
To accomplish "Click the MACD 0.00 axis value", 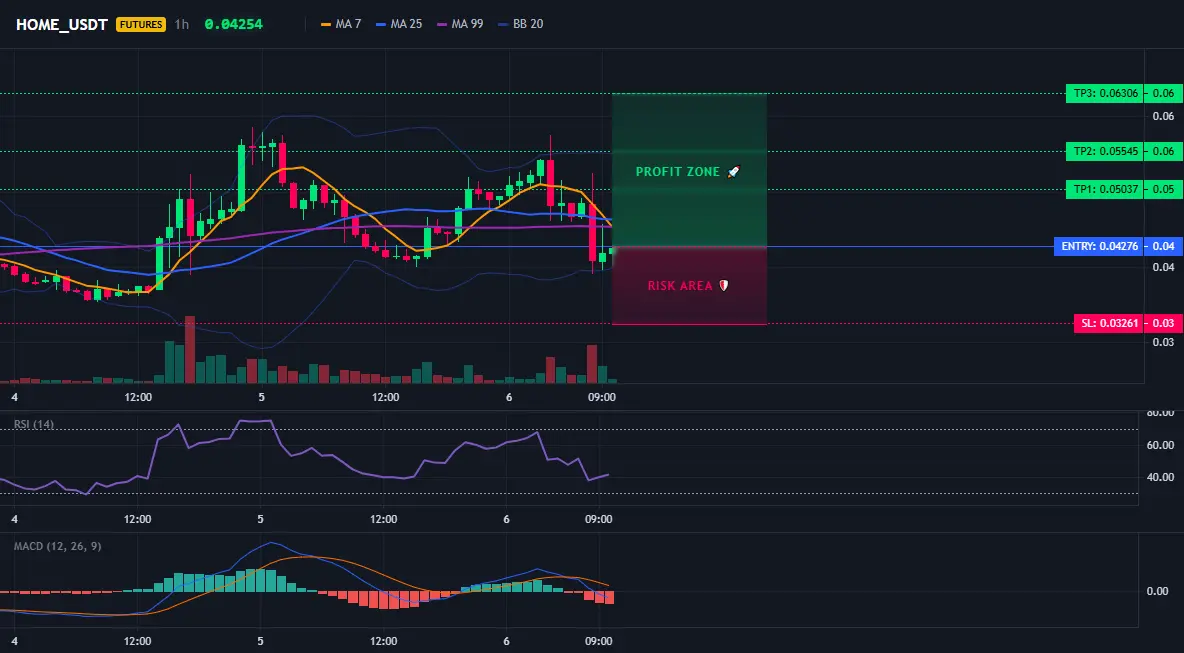I will coord(1158,591).
